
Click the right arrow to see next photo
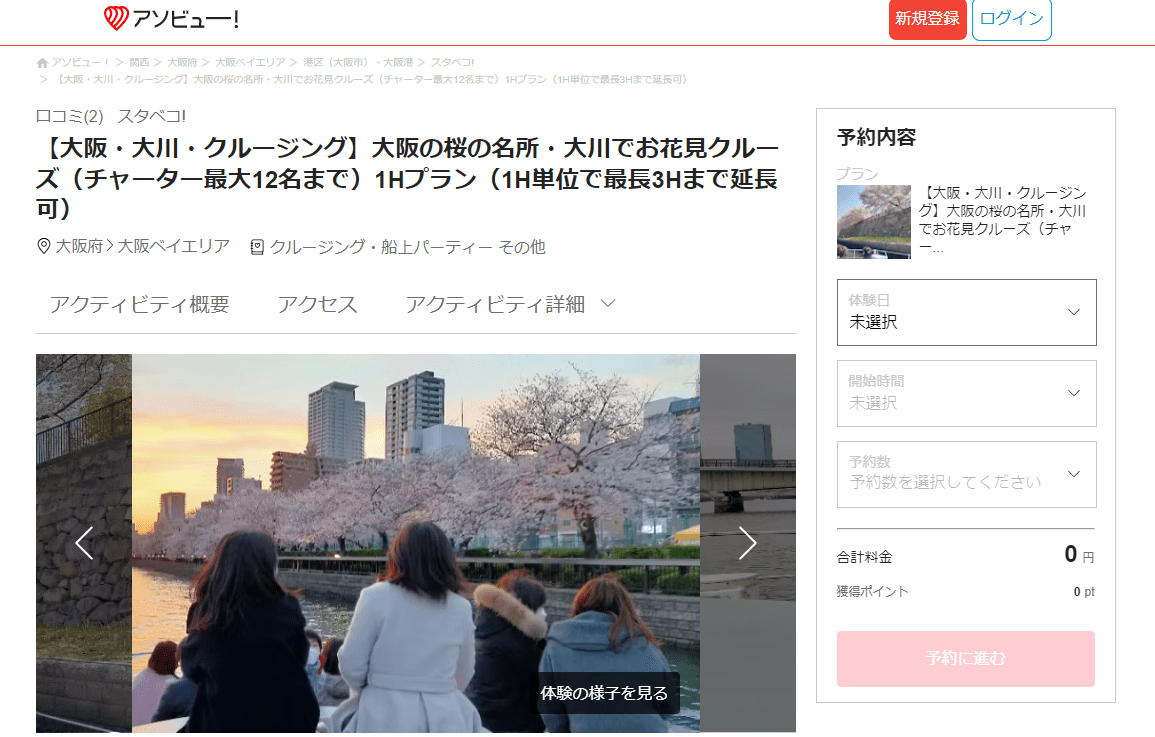click(747, 543)
